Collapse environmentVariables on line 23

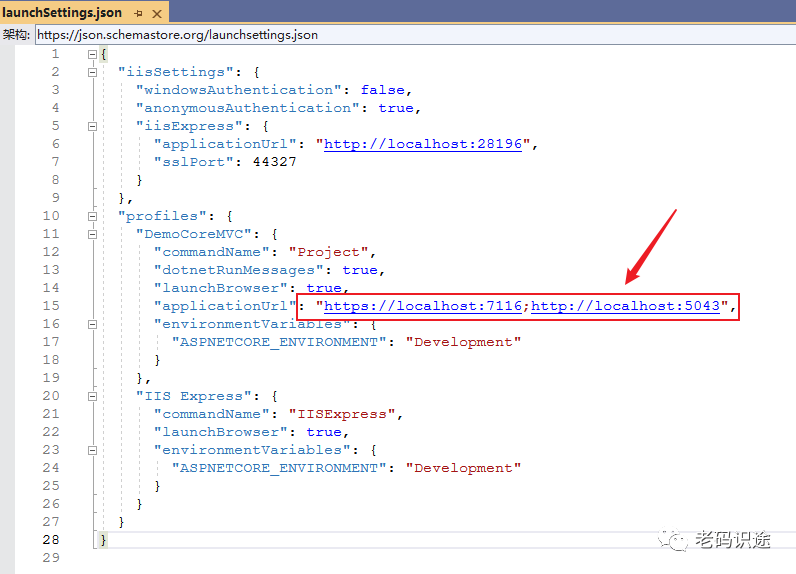pyautogui.click(x=92, y=450)
